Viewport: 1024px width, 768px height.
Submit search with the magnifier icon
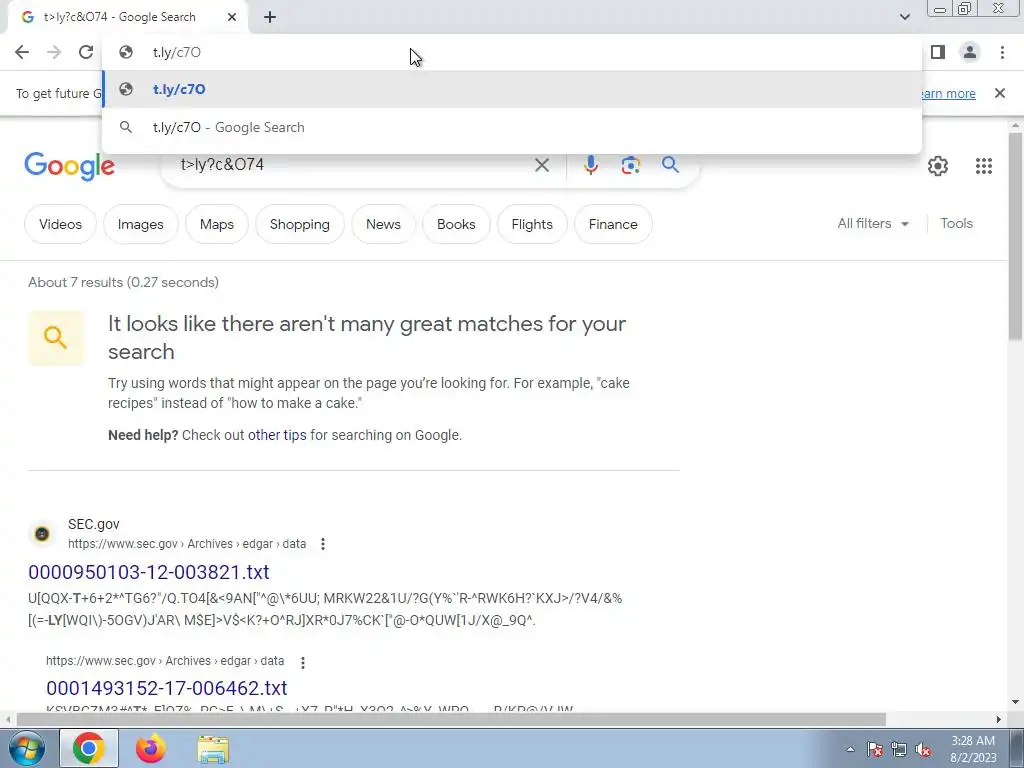point(670,165)
